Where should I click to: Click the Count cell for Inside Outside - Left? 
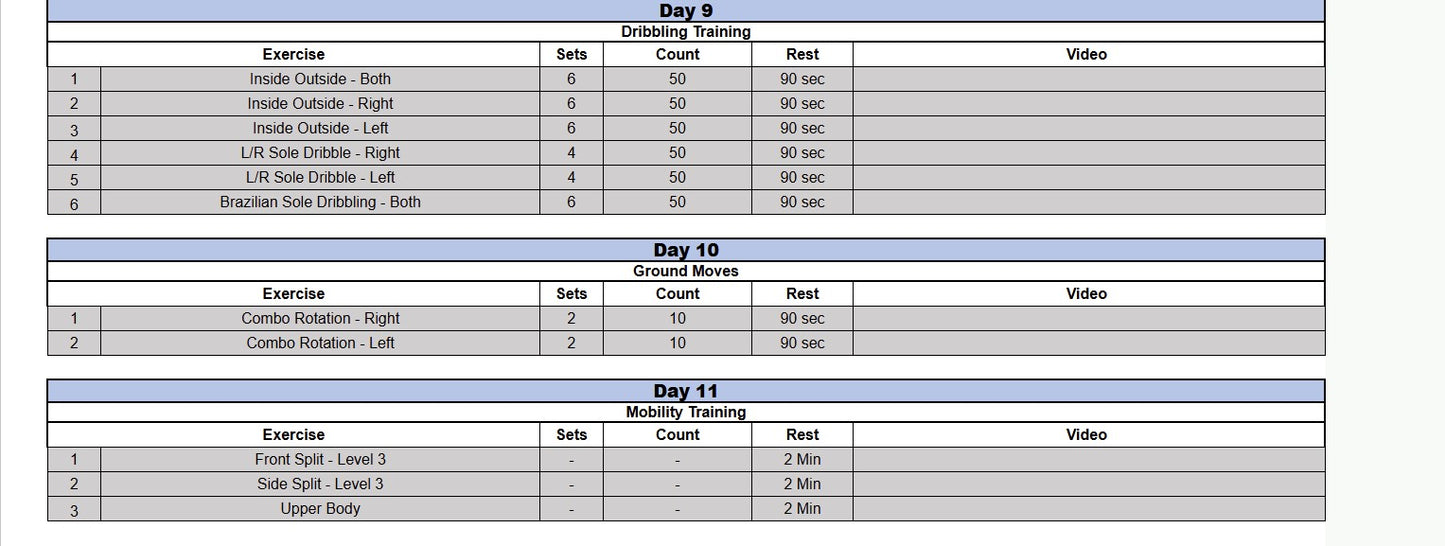677,128
